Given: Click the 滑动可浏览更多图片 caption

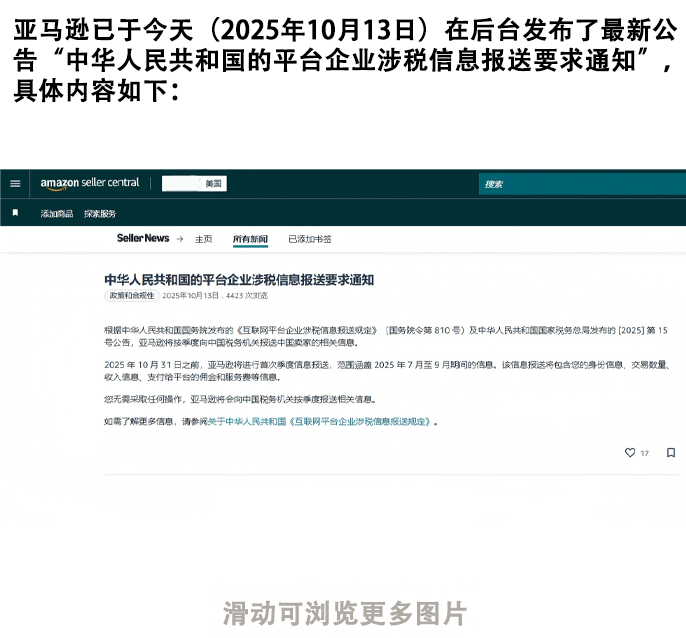Looking at the screenshot, I should [345, 613].
